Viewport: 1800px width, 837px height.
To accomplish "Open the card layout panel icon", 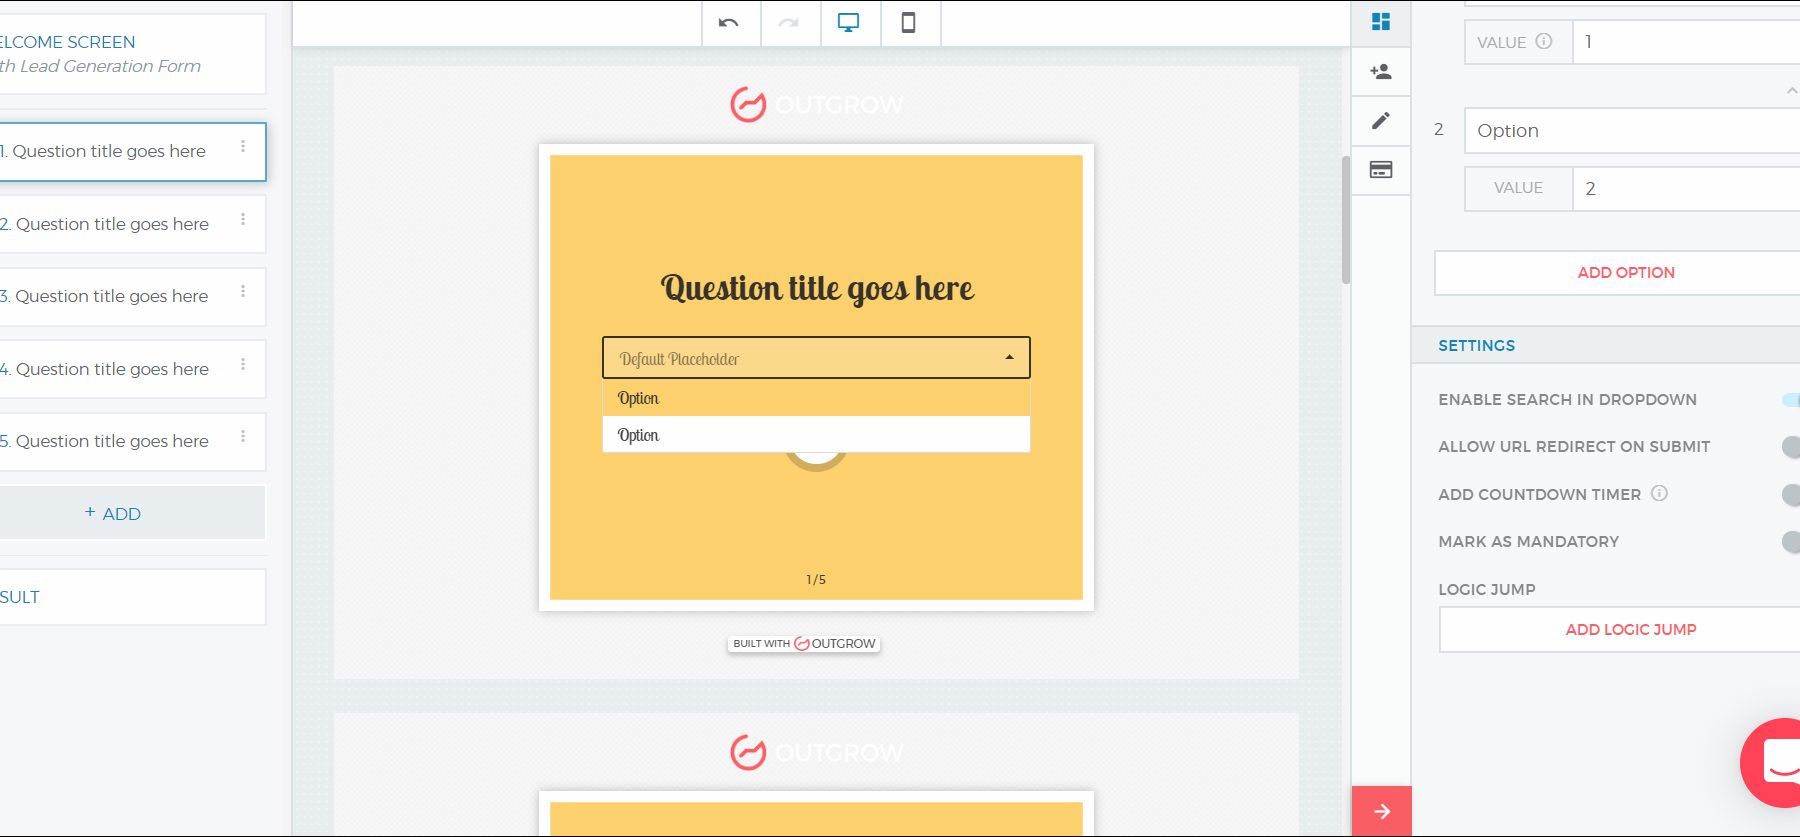I will pos(1381,170).
